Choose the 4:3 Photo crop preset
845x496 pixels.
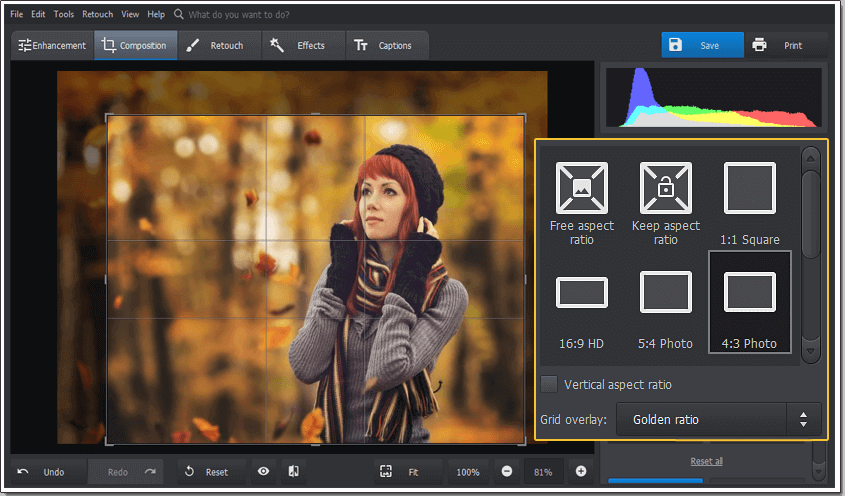click(749, 293)
